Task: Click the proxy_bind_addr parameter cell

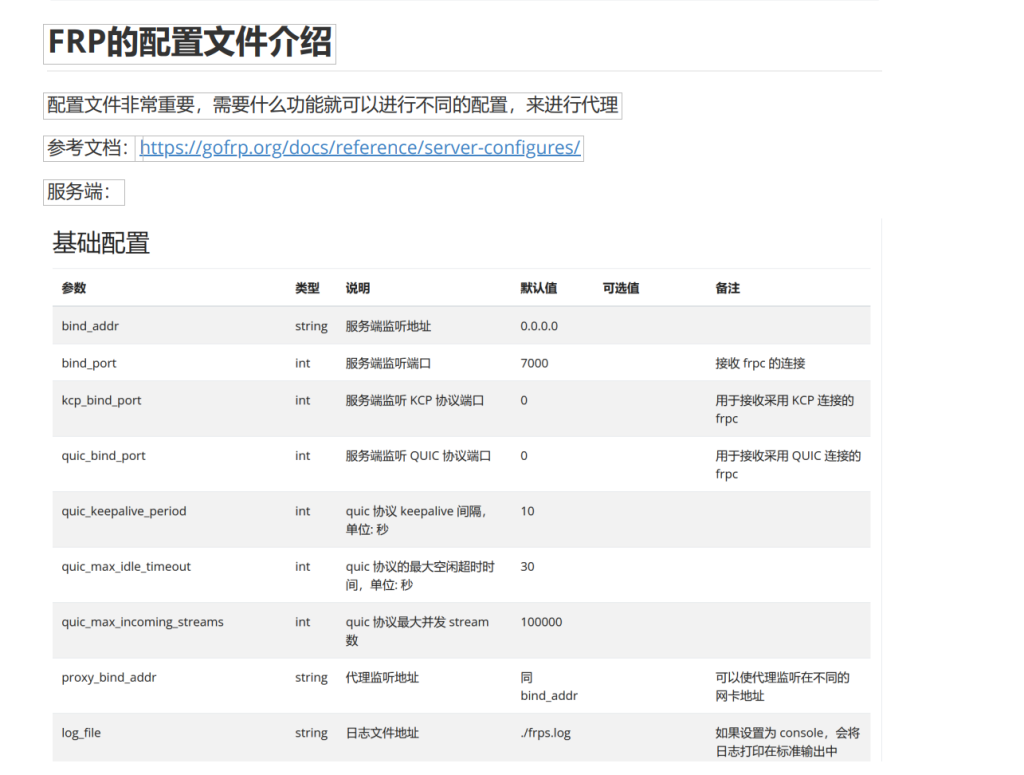Action: [x=109, y=677]
